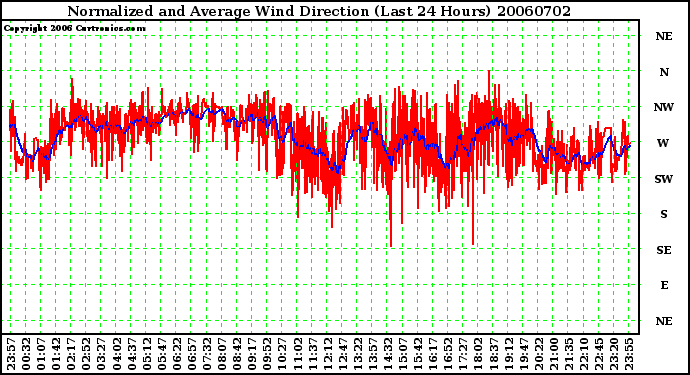Click the 10:27 time label
Screen dimensions: 690x375
pyautogui.click(x=283, y=354)
